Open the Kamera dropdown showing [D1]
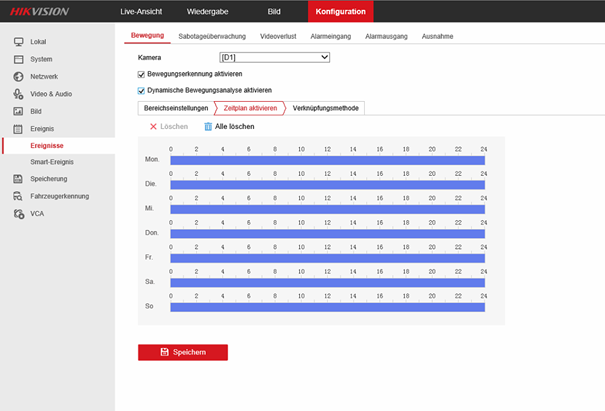Viewport: 605px width, 411px height. 274,58
